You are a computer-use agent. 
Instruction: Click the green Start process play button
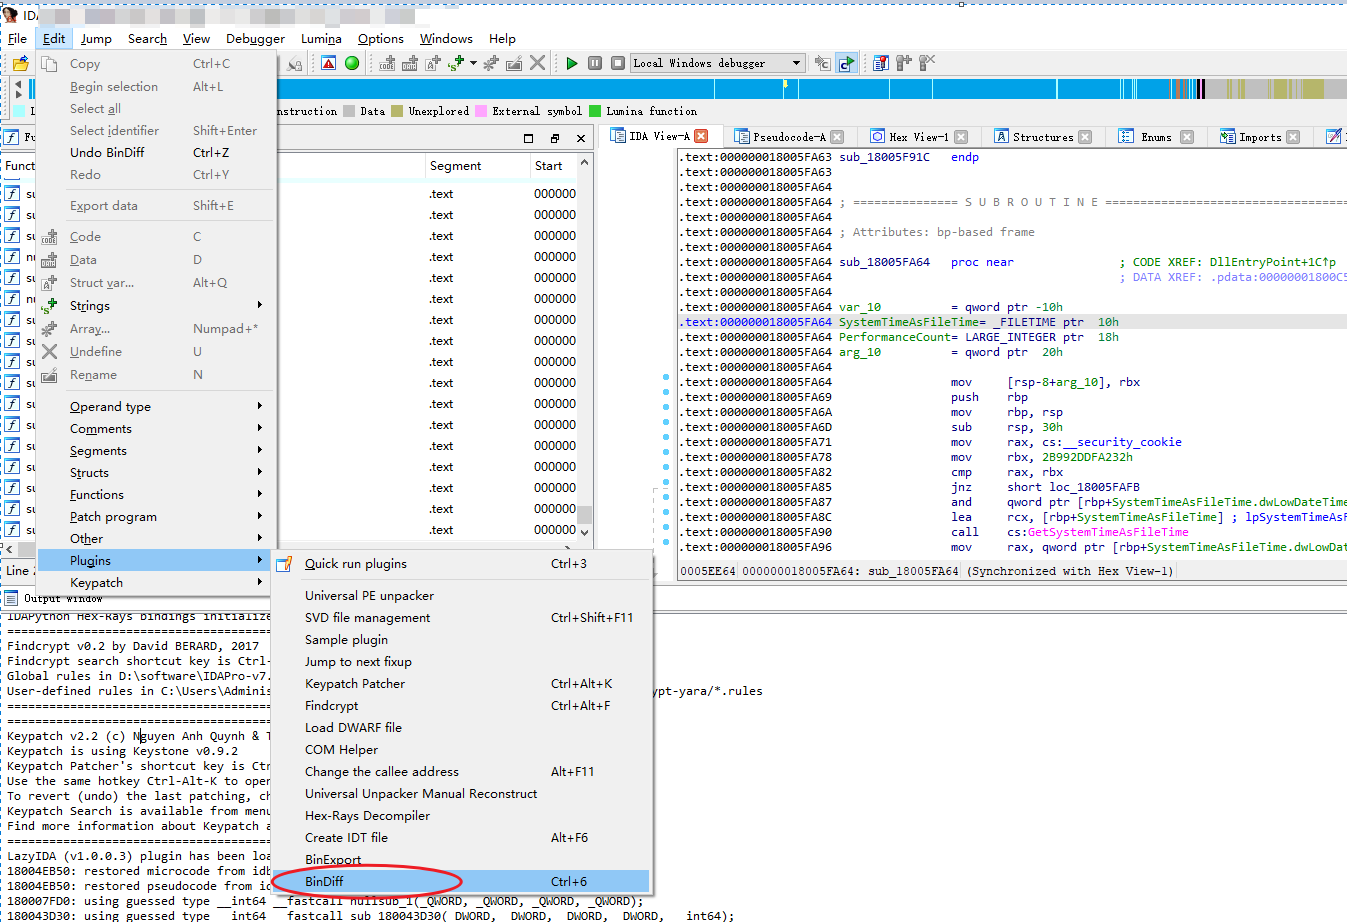pyautogui.click(x=572, y=63)
